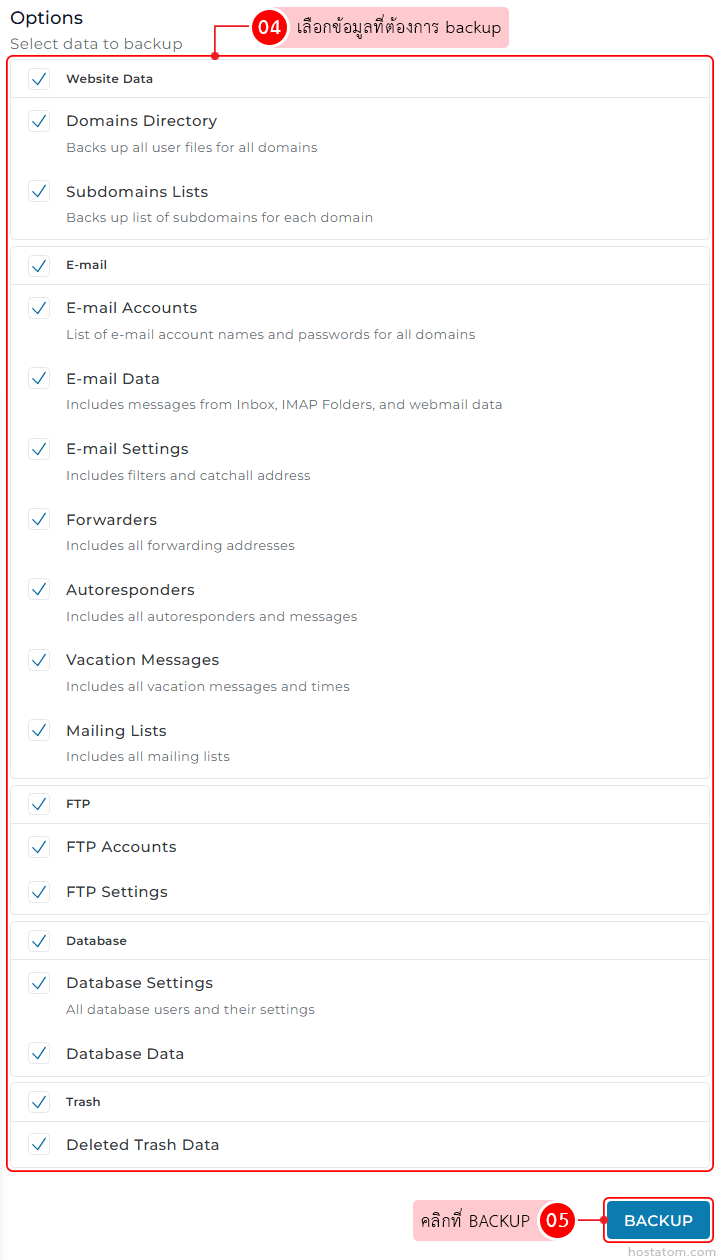
Task: Deselect the E-mail Data checkbox
Action: 39,378
